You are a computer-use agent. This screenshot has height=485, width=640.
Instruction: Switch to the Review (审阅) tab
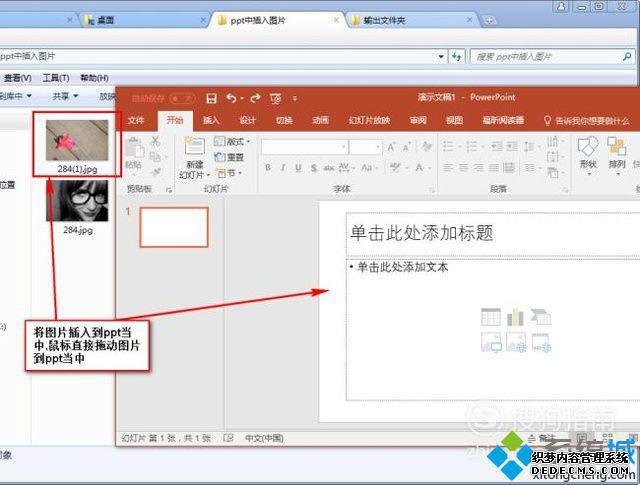418,120
